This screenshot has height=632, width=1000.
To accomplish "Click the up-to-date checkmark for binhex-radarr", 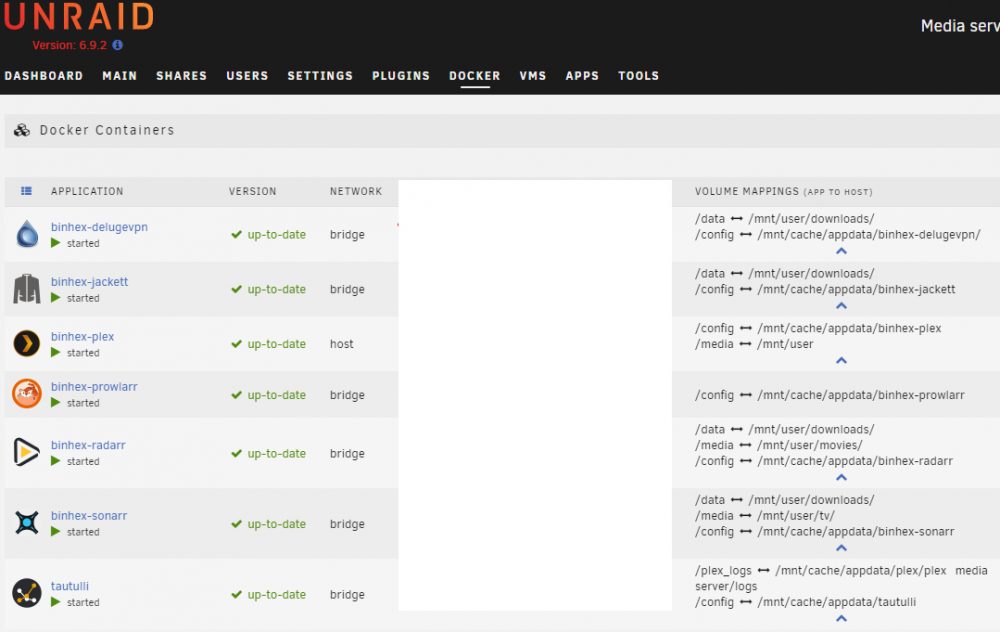I will 237,454.
